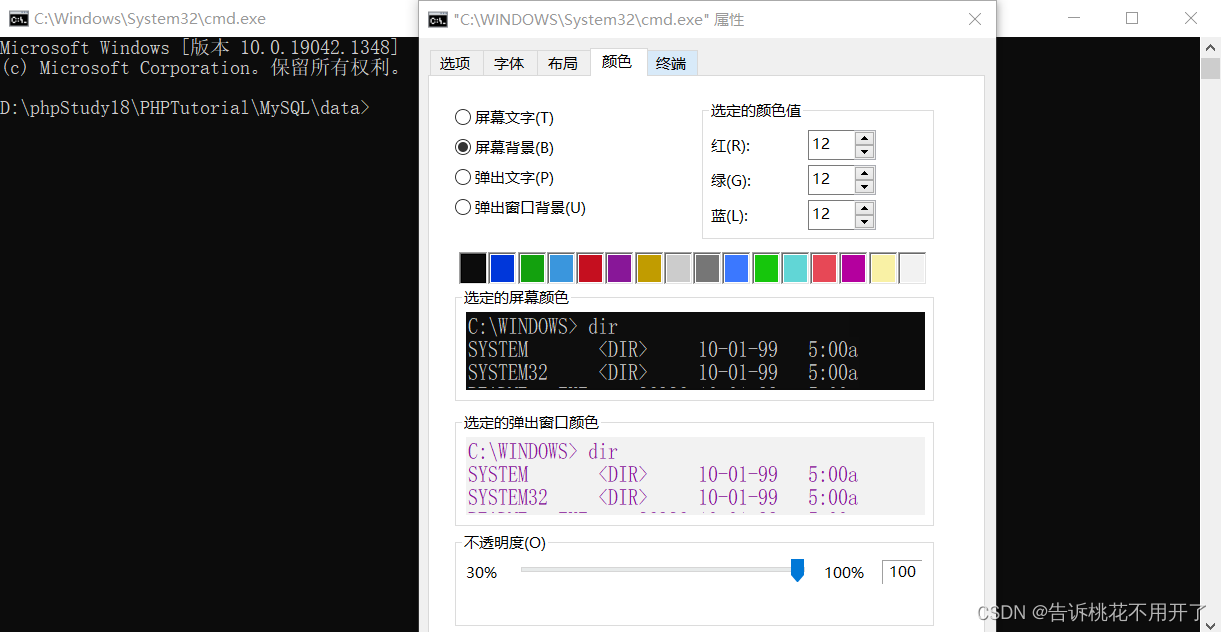Switch to the 字体 tab
Image resolution: width=1221 pixels, height=632 pixels.
(509, 63)
